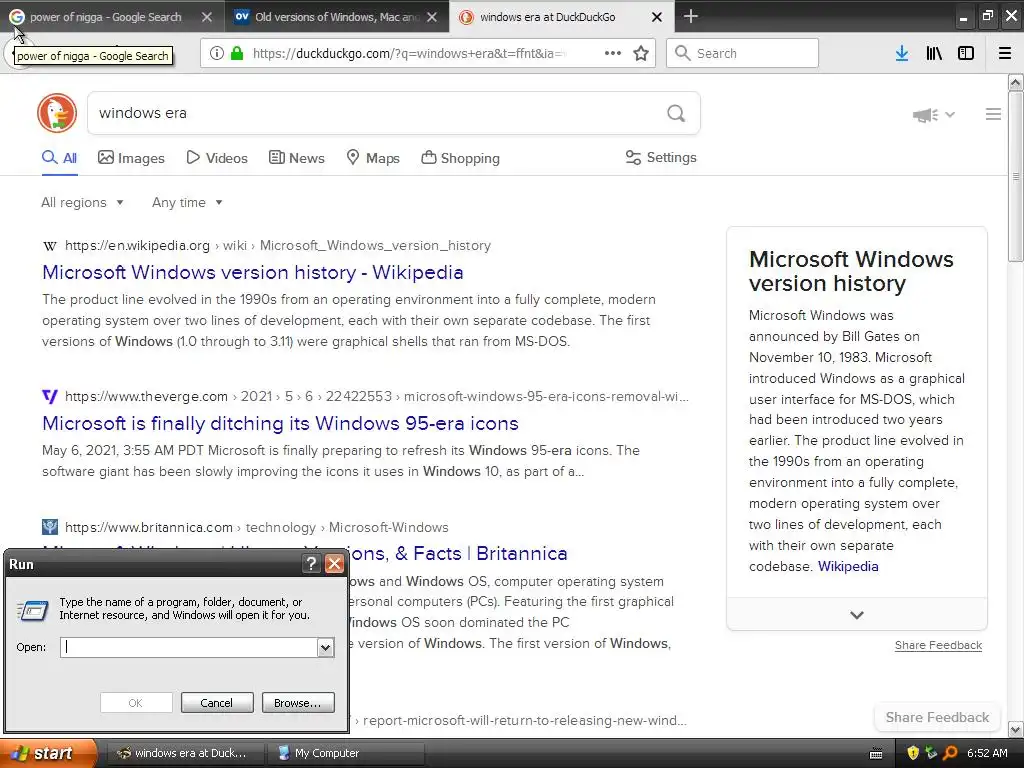Click windows era at Duck... taskbar button
This screenshot has width=1024, height=768.
(185, 753)
